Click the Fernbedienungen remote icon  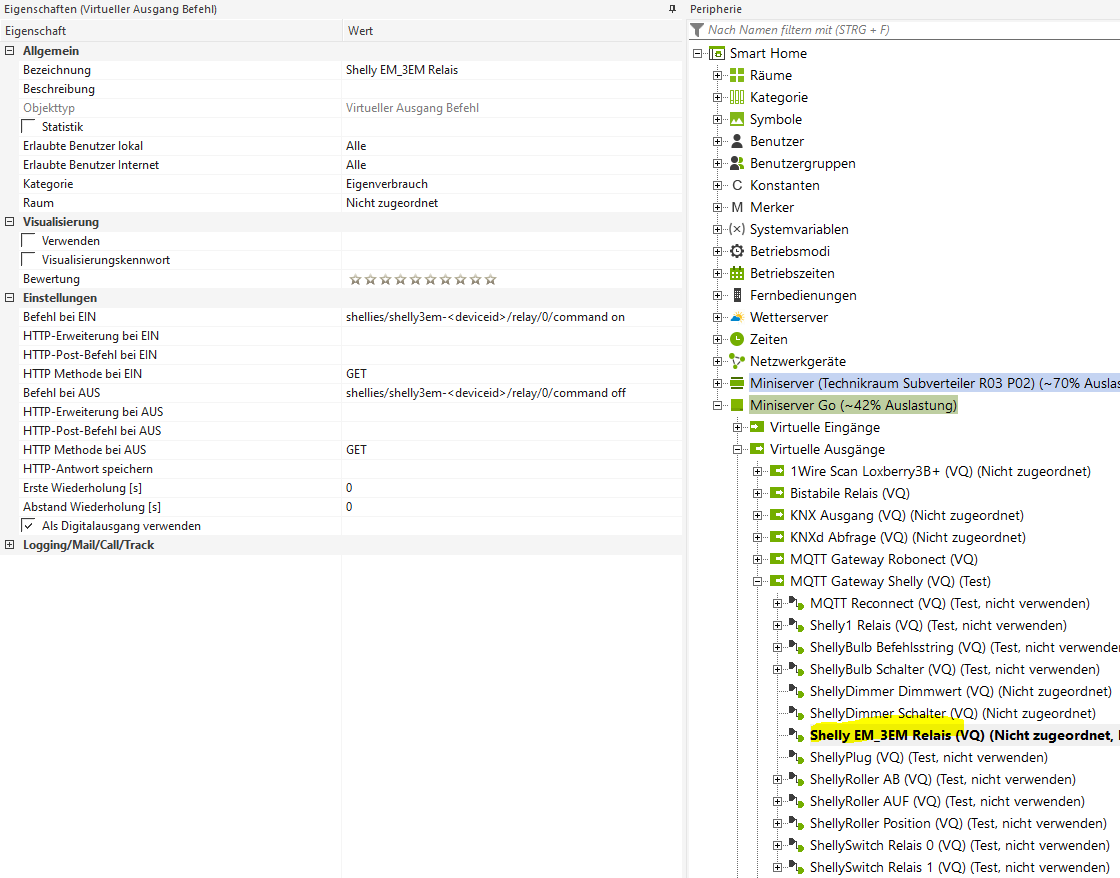pos(737,295)
